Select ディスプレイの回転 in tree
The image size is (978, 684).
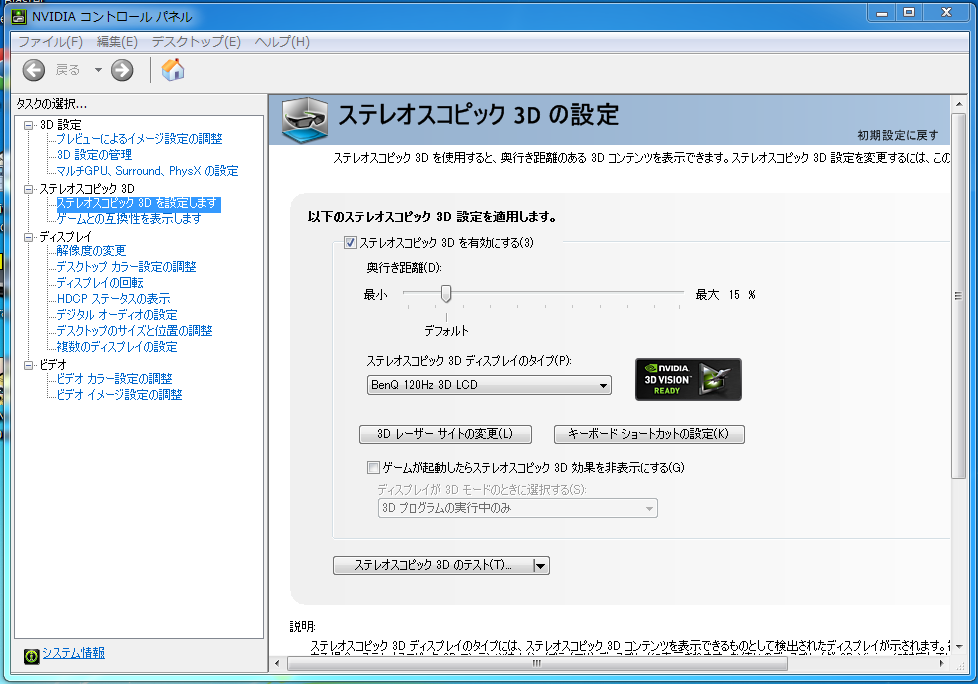point(100,283)
